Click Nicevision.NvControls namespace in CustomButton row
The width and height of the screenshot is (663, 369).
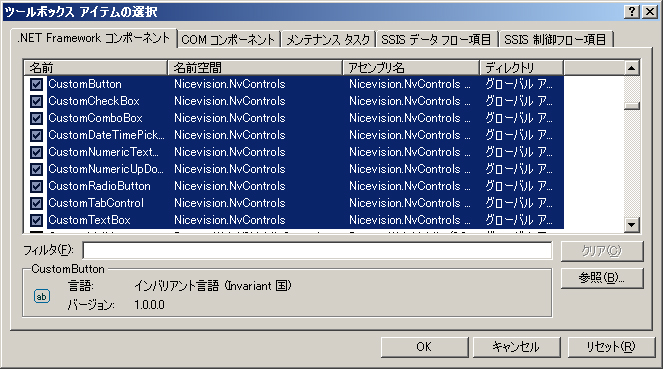pyautogui.click(x=230, y=84)
